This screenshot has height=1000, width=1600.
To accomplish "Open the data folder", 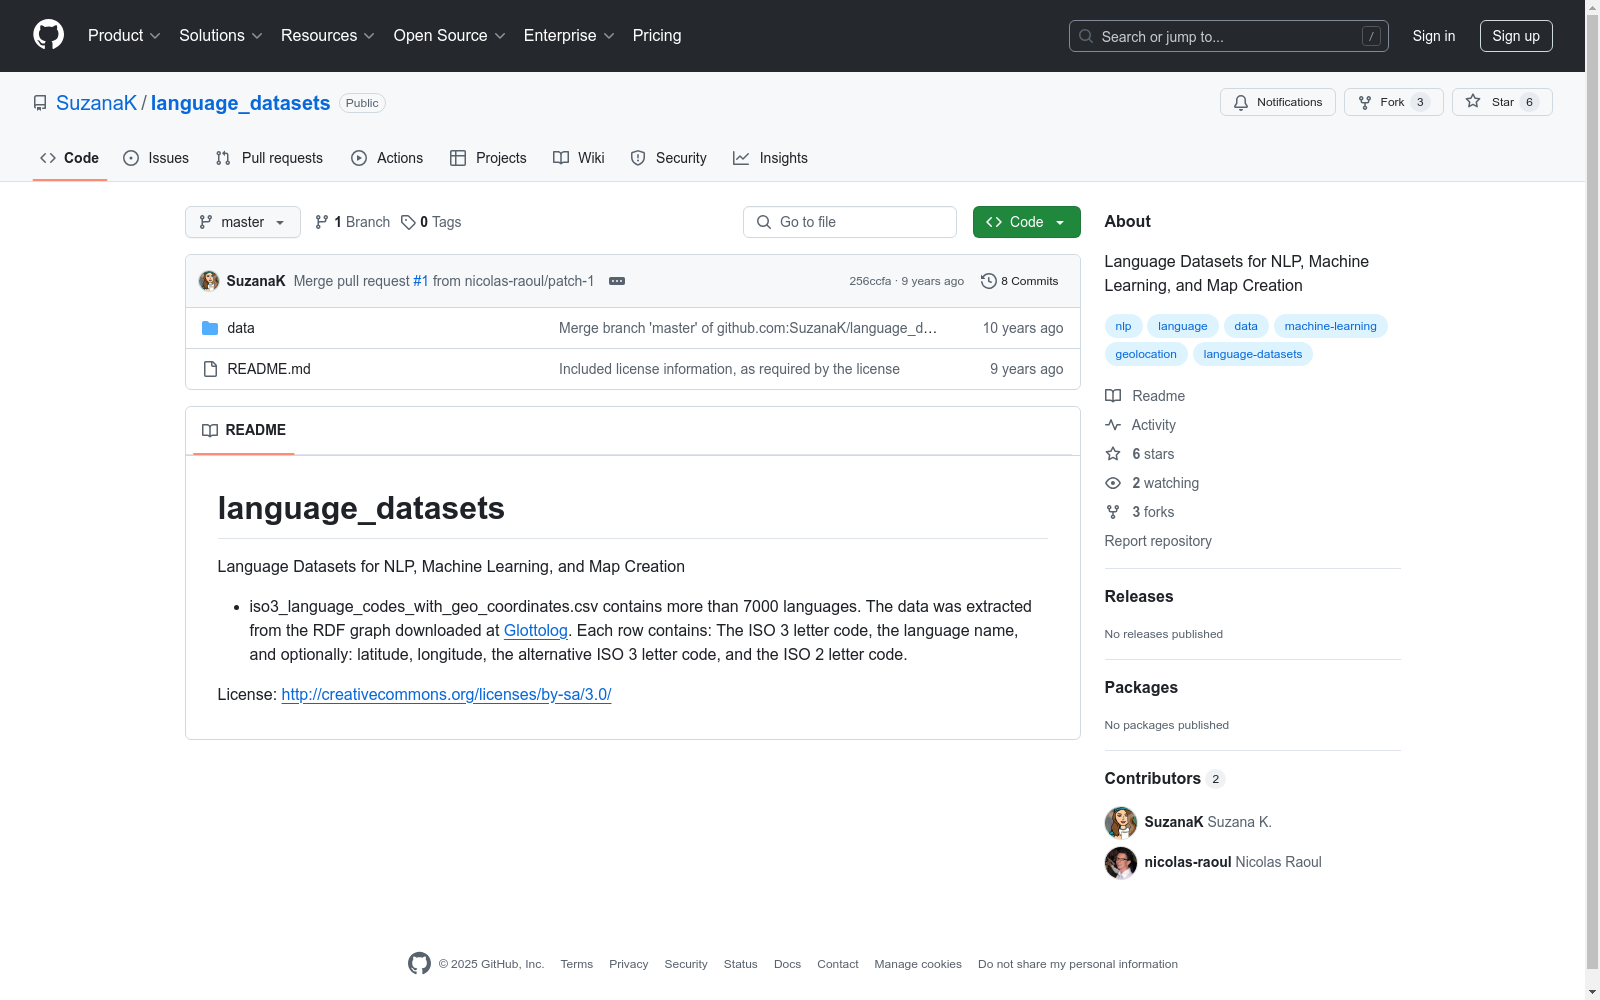I will pos(241,328).
